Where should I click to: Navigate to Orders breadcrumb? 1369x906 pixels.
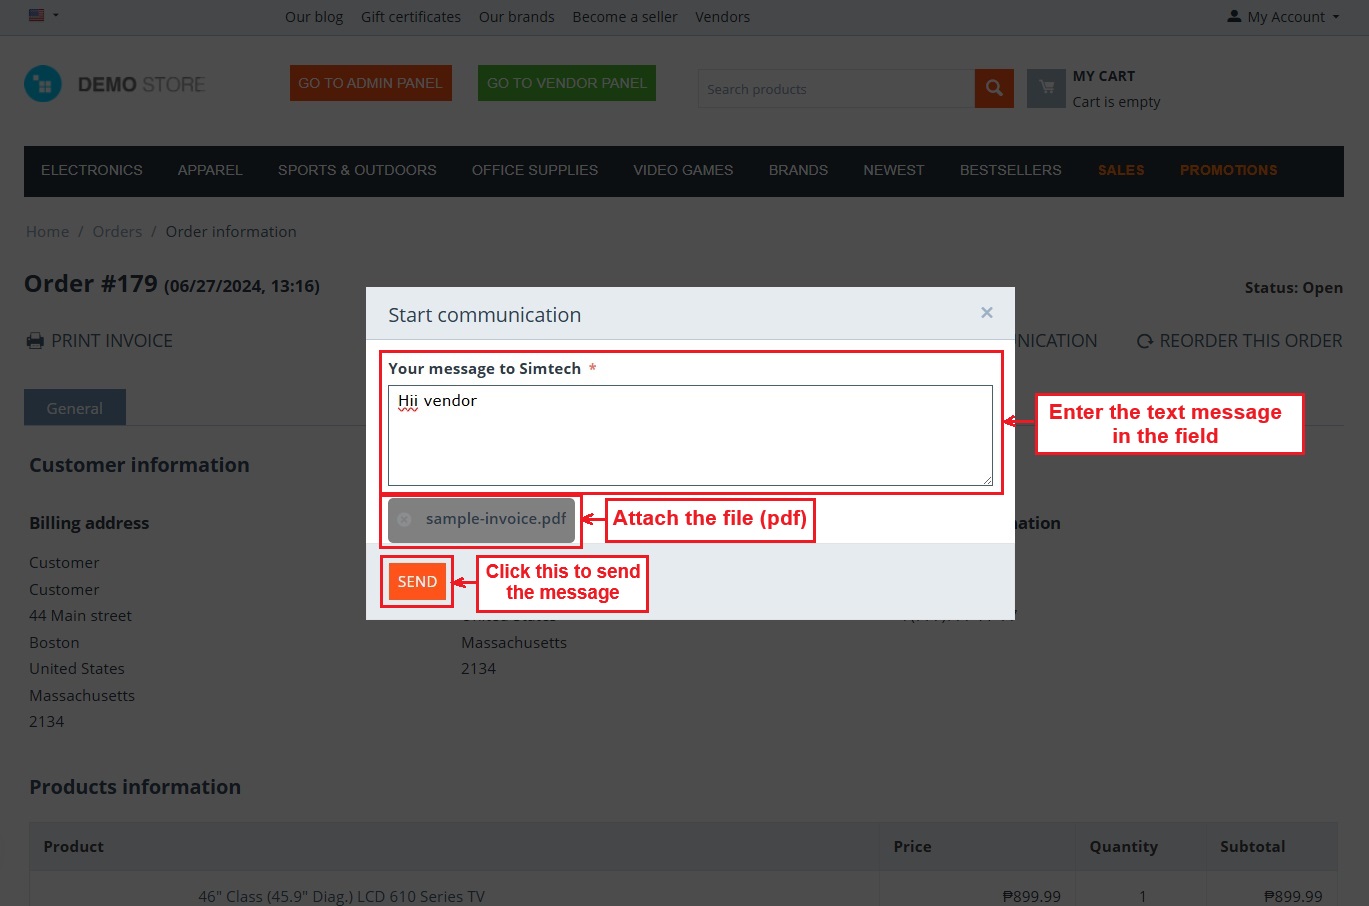pyautogui.click(x=117, y=232)
